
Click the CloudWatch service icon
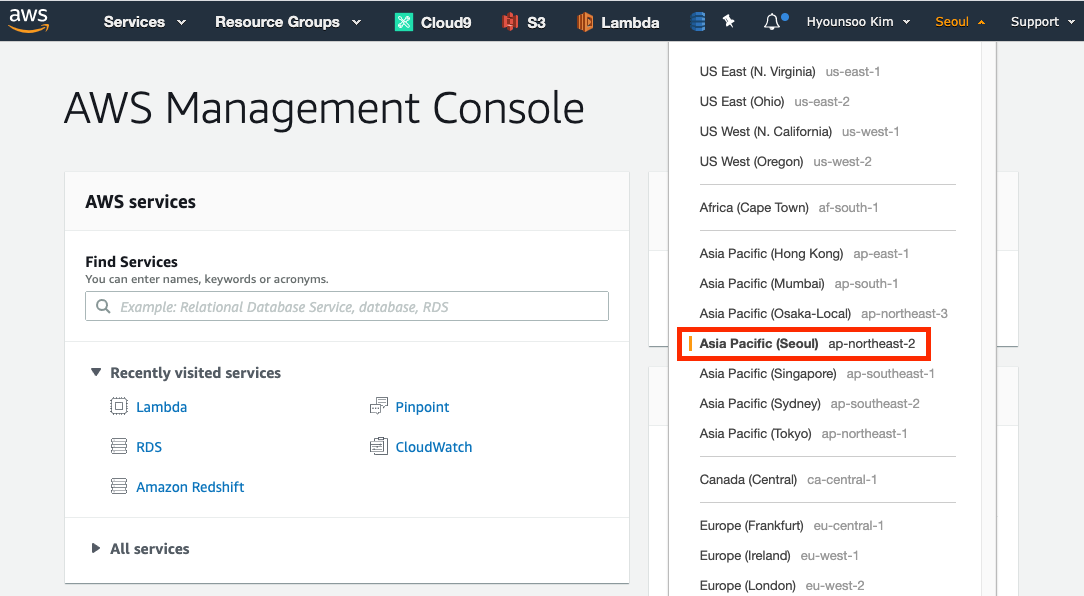[379, 446]
